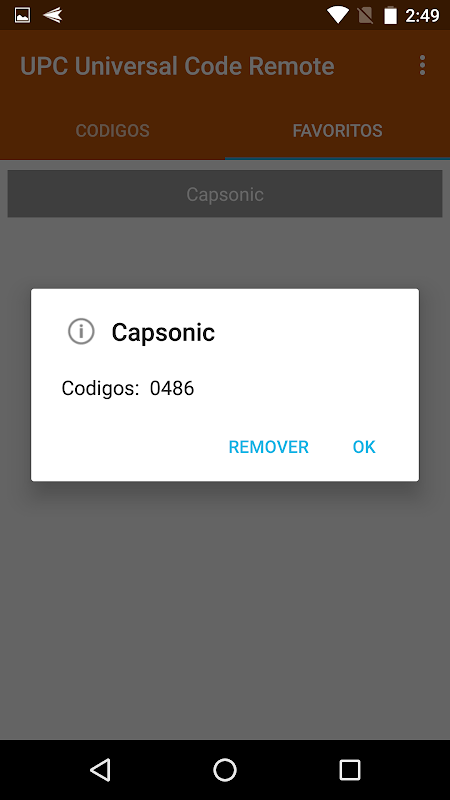The image size is (450, 800).
Task: Select the Capsonic entry in favorites list
Action: [x=225, y=194]
